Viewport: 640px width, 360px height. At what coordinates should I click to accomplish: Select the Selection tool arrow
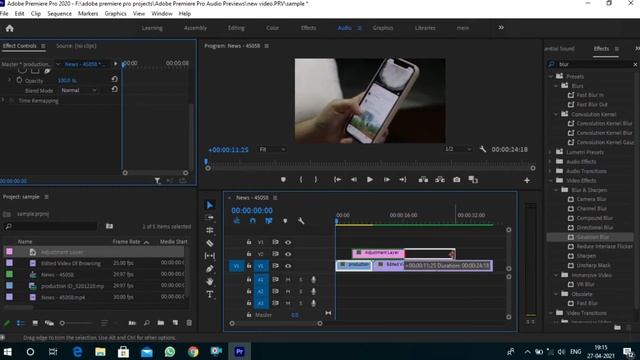pos(210,205)
